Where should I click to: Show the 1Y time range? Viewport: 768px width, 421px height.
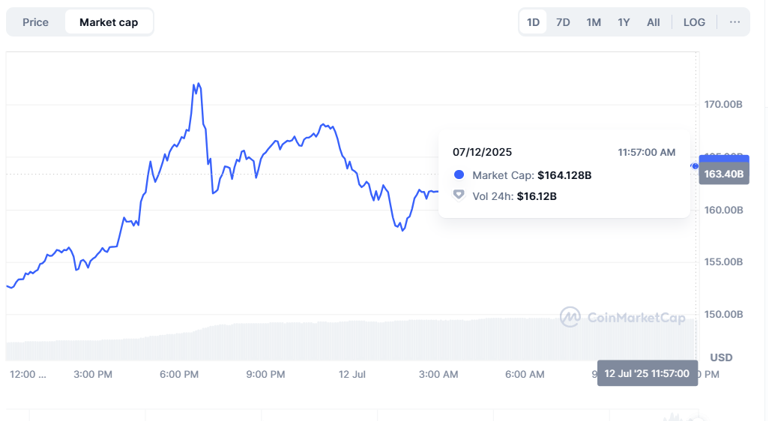pos(624,22)
